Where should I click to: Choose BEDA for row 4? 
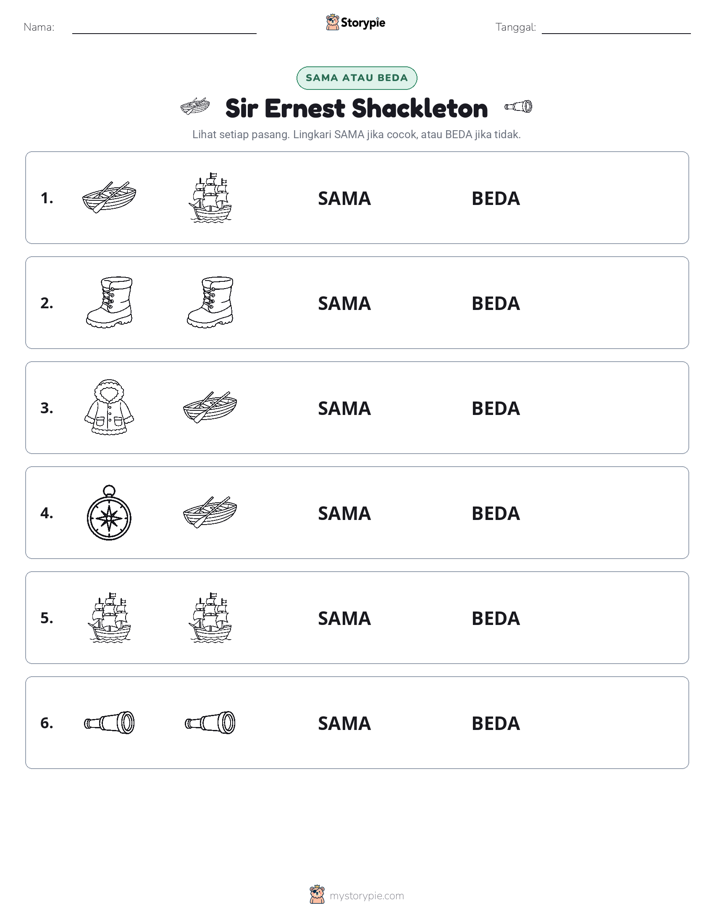click(495, 513)
